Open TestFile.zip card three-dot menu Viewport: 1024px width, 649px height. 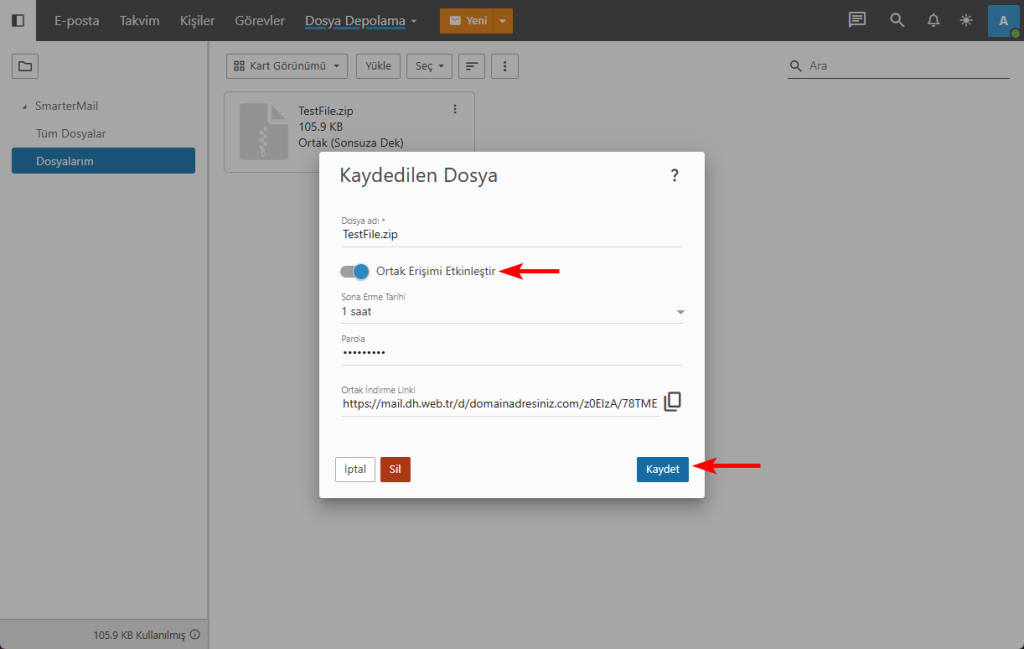455,109
